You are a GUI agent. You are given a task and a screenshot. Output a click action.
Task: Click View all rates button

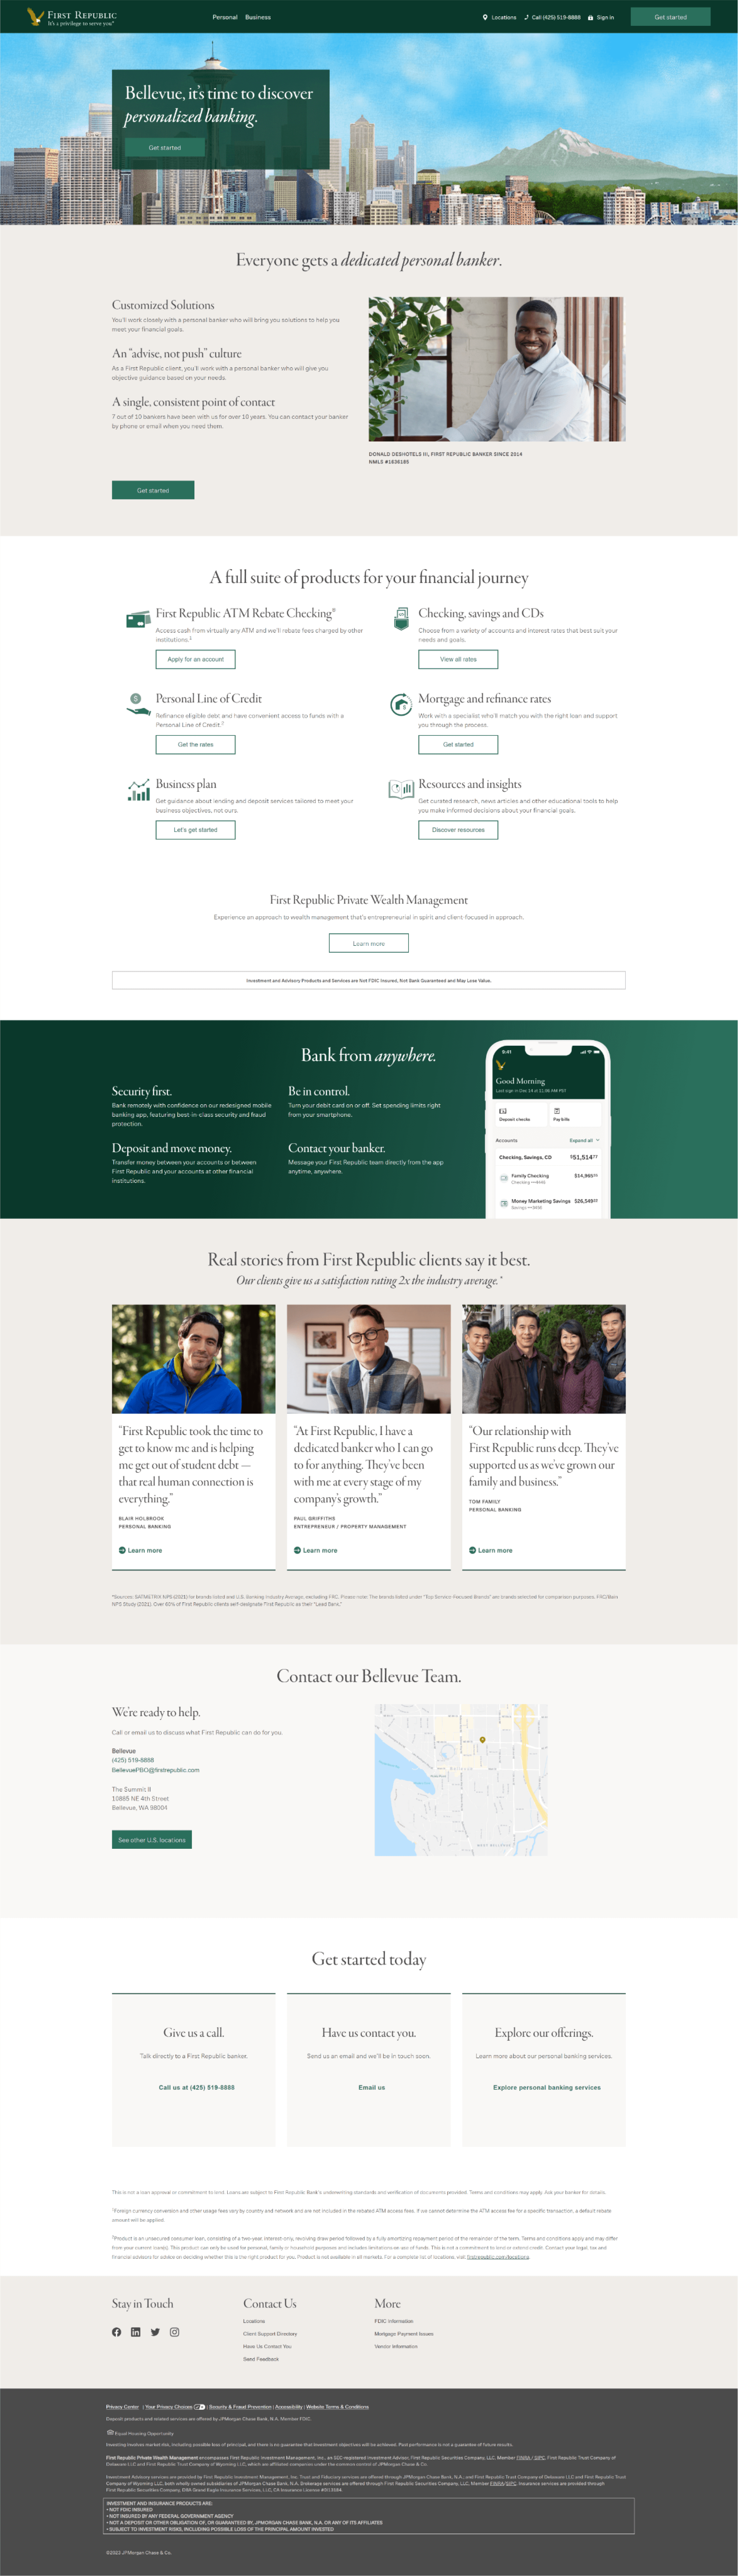coord(458,659)
